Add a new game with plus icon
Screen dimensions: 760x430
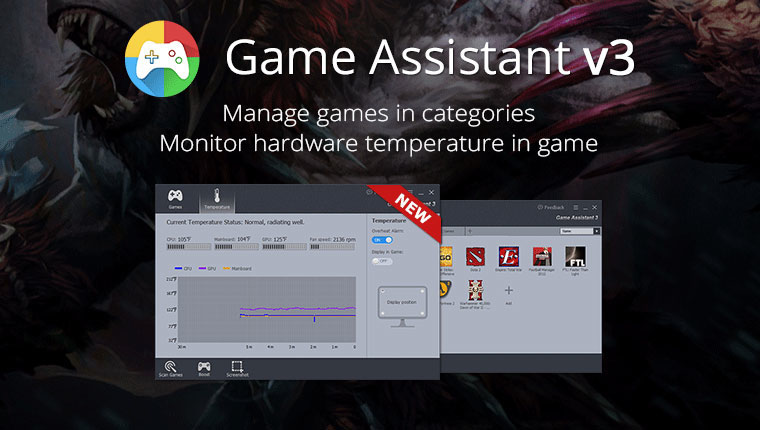508,290
